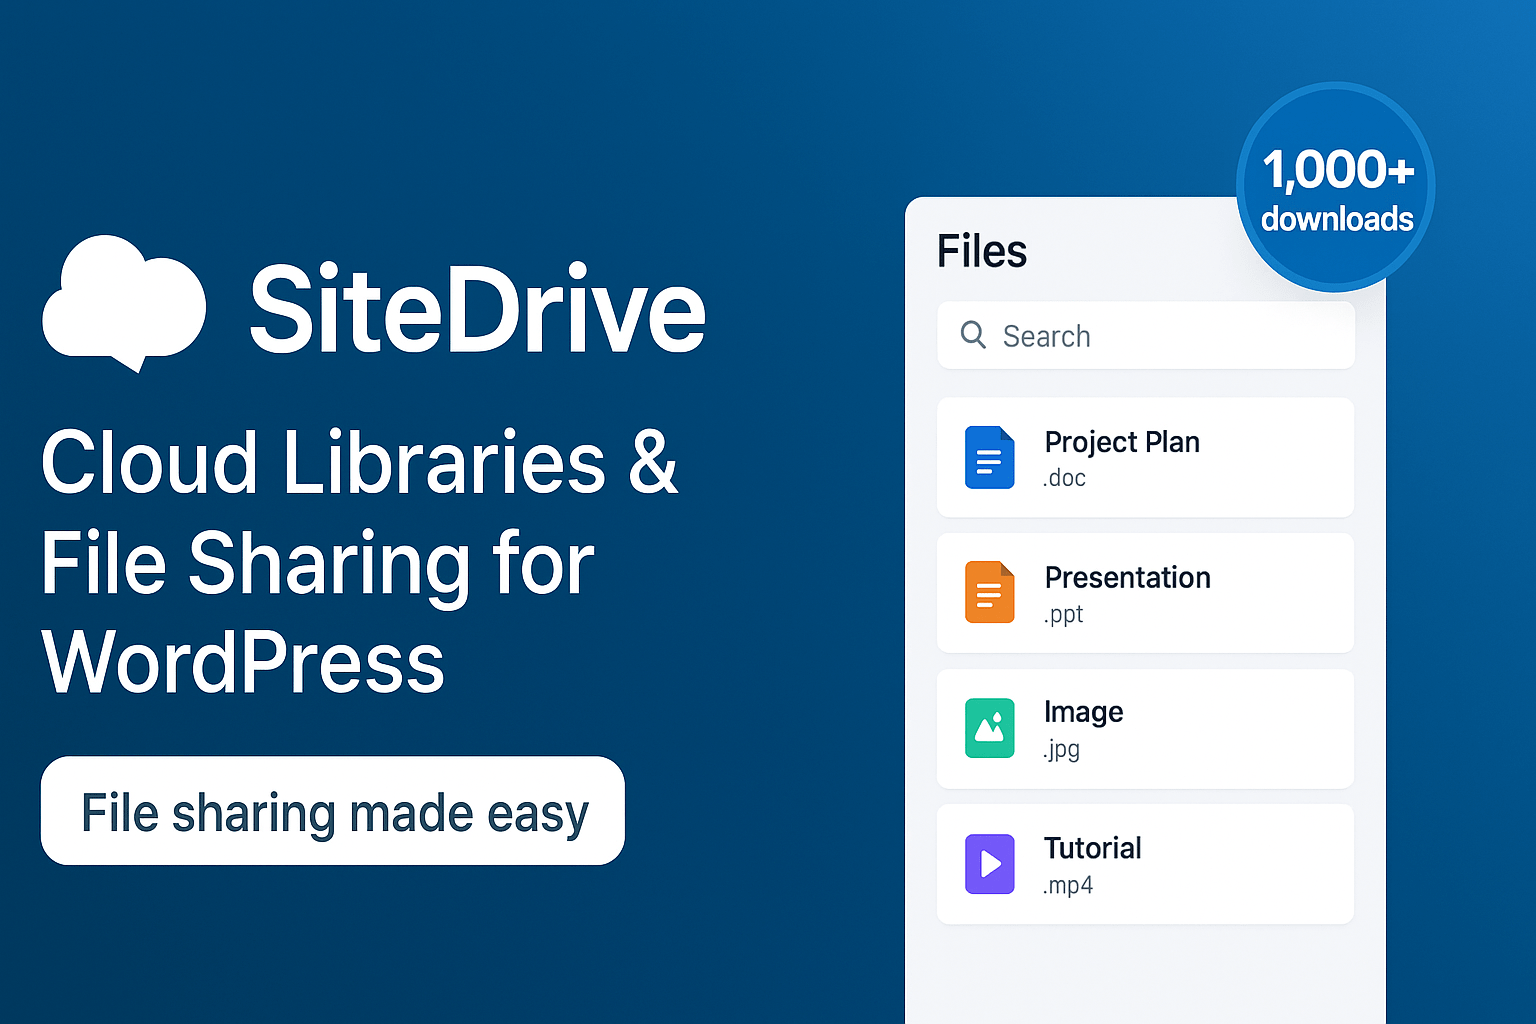
Task: Play the Tutorial .mp4 file
Action: coord(1145,864)
